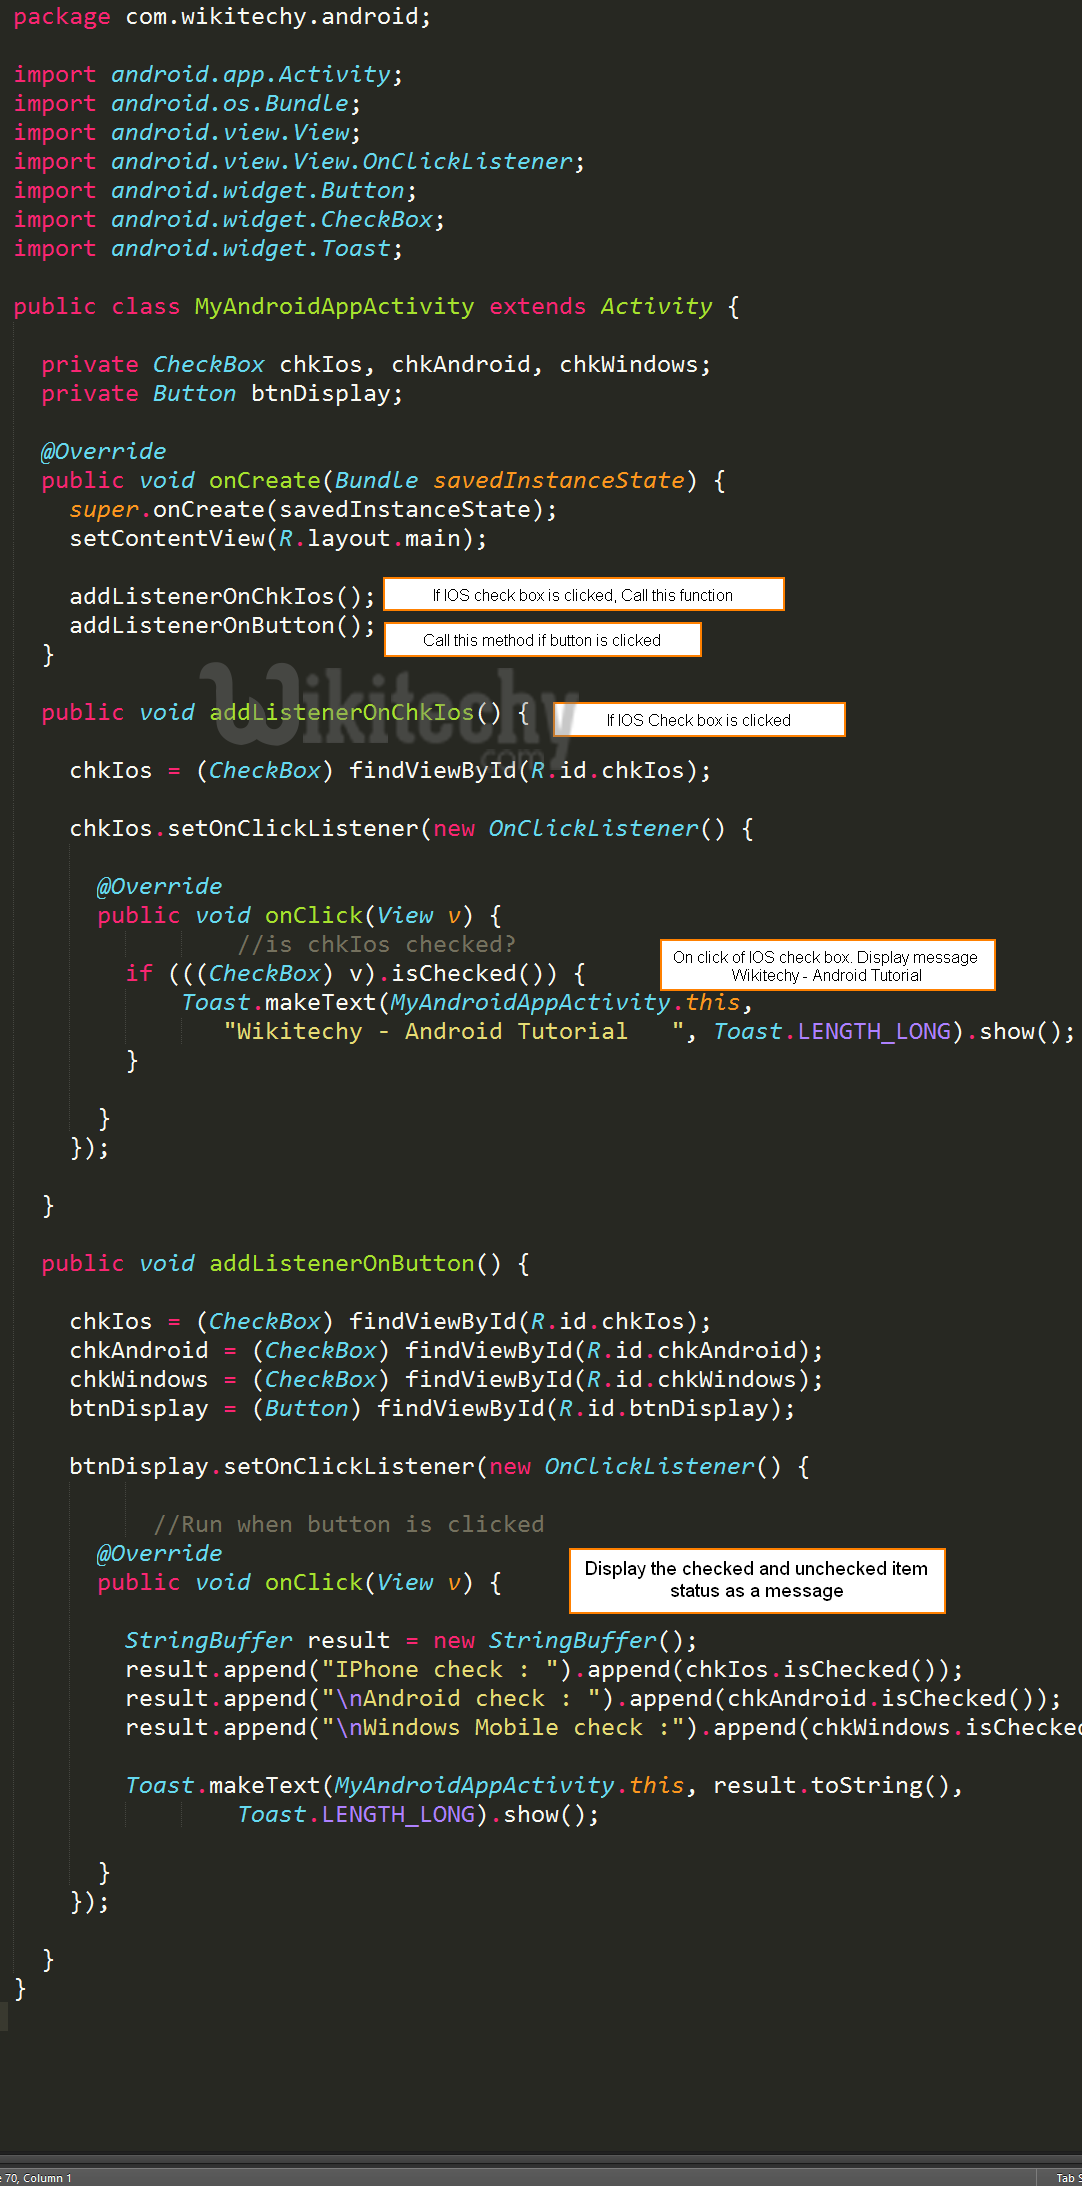This screenshot has height=2186, width=1082.
Task: Click the Toast.LENGTH_LONG).show(); line below result.toString()
Action: 418,1815
